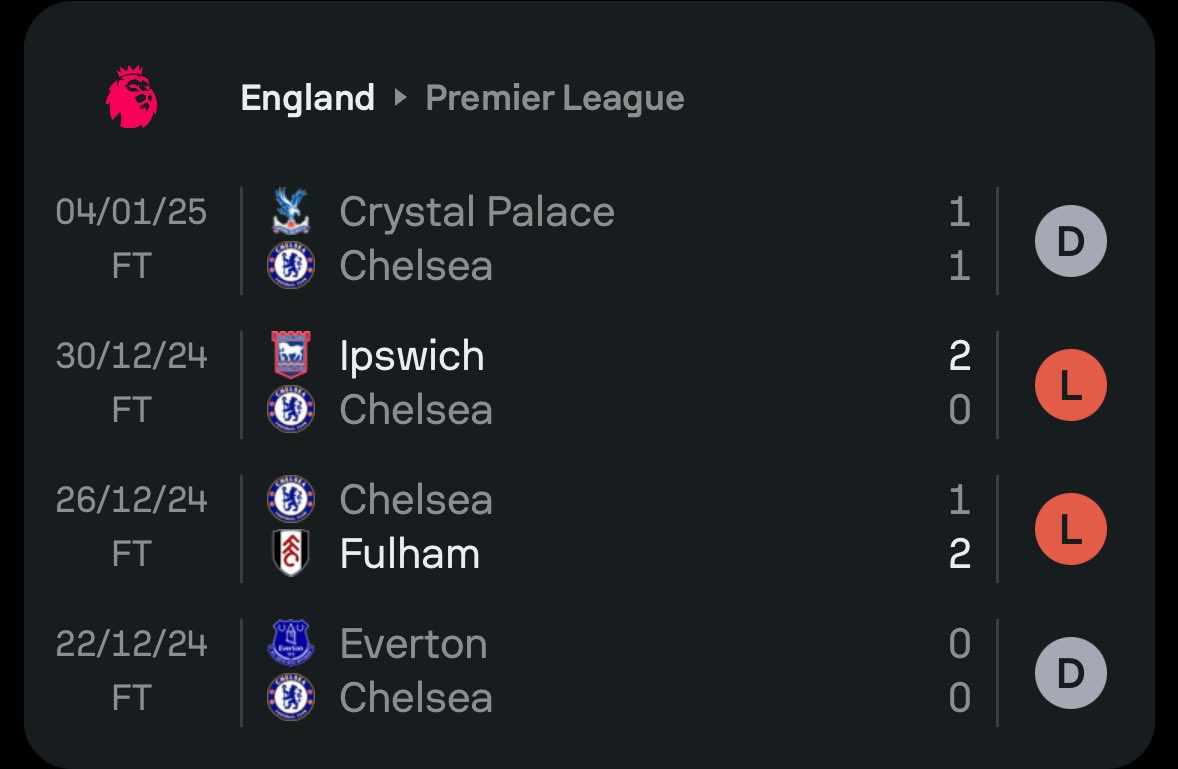Open the Premier League breadcrumb link

point(554,98)
